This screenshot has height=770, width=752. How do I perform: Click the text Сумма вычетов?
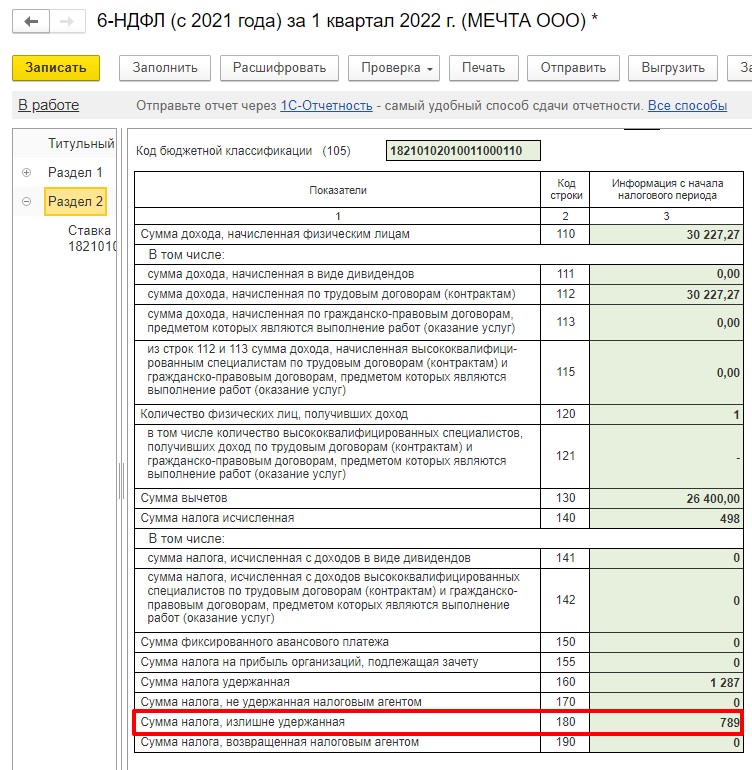tap(184, 498)
